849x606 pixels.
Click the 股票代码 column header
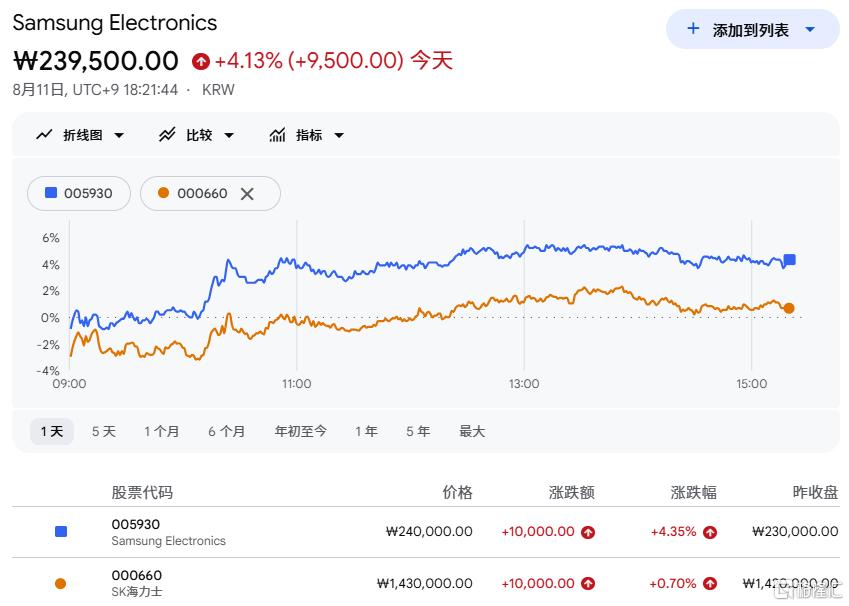tap(142, 492)
